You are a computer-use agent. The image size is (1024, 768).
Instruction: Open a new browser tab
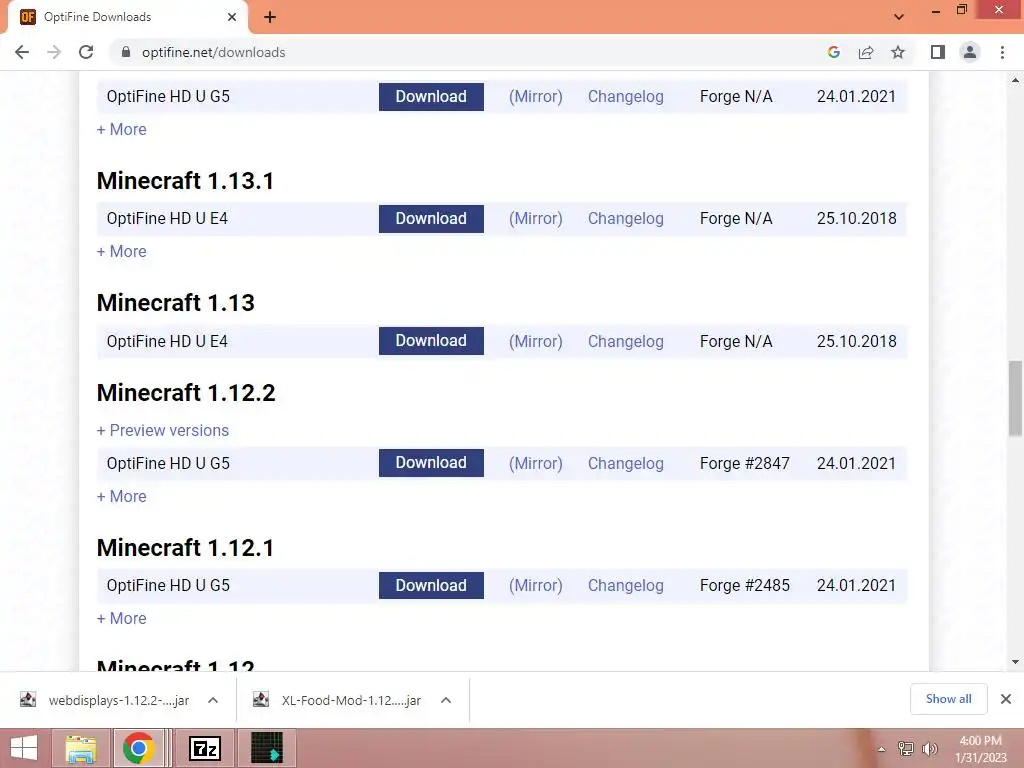(x=270, y=18)
